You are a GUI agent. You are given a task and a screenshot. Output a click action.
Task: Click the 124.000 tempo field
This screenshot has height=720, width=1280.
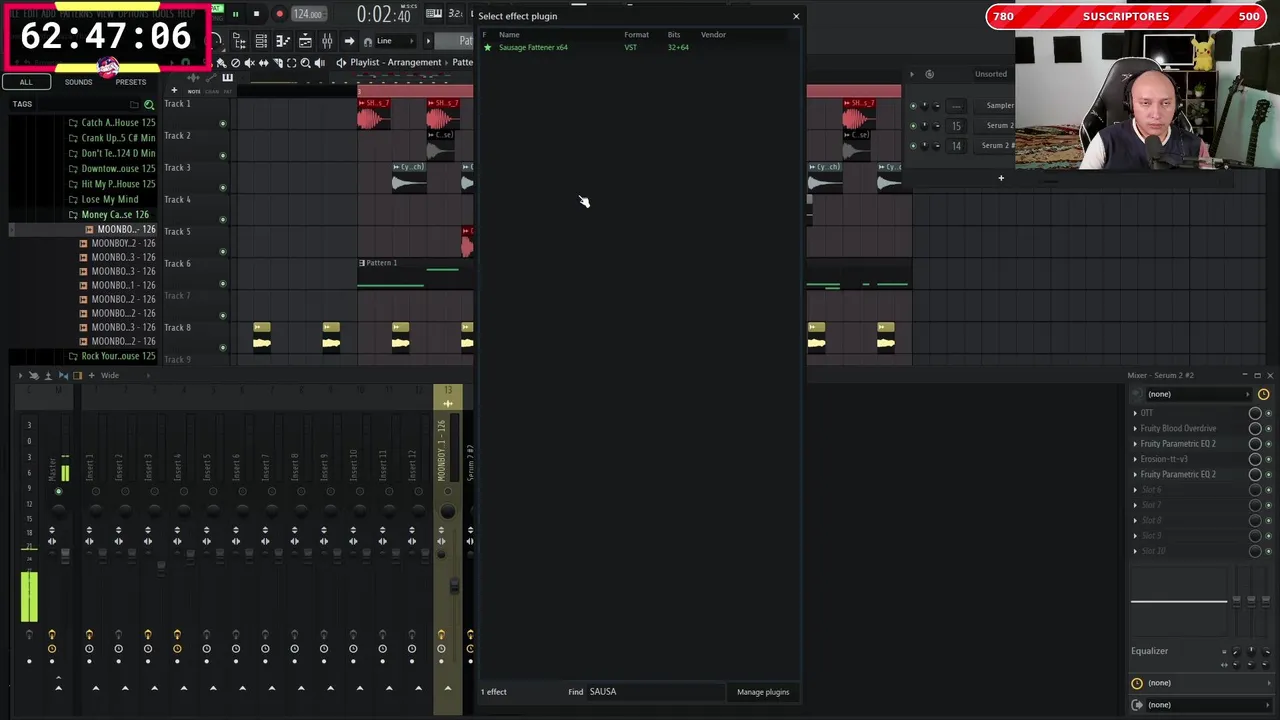[307, 14]
